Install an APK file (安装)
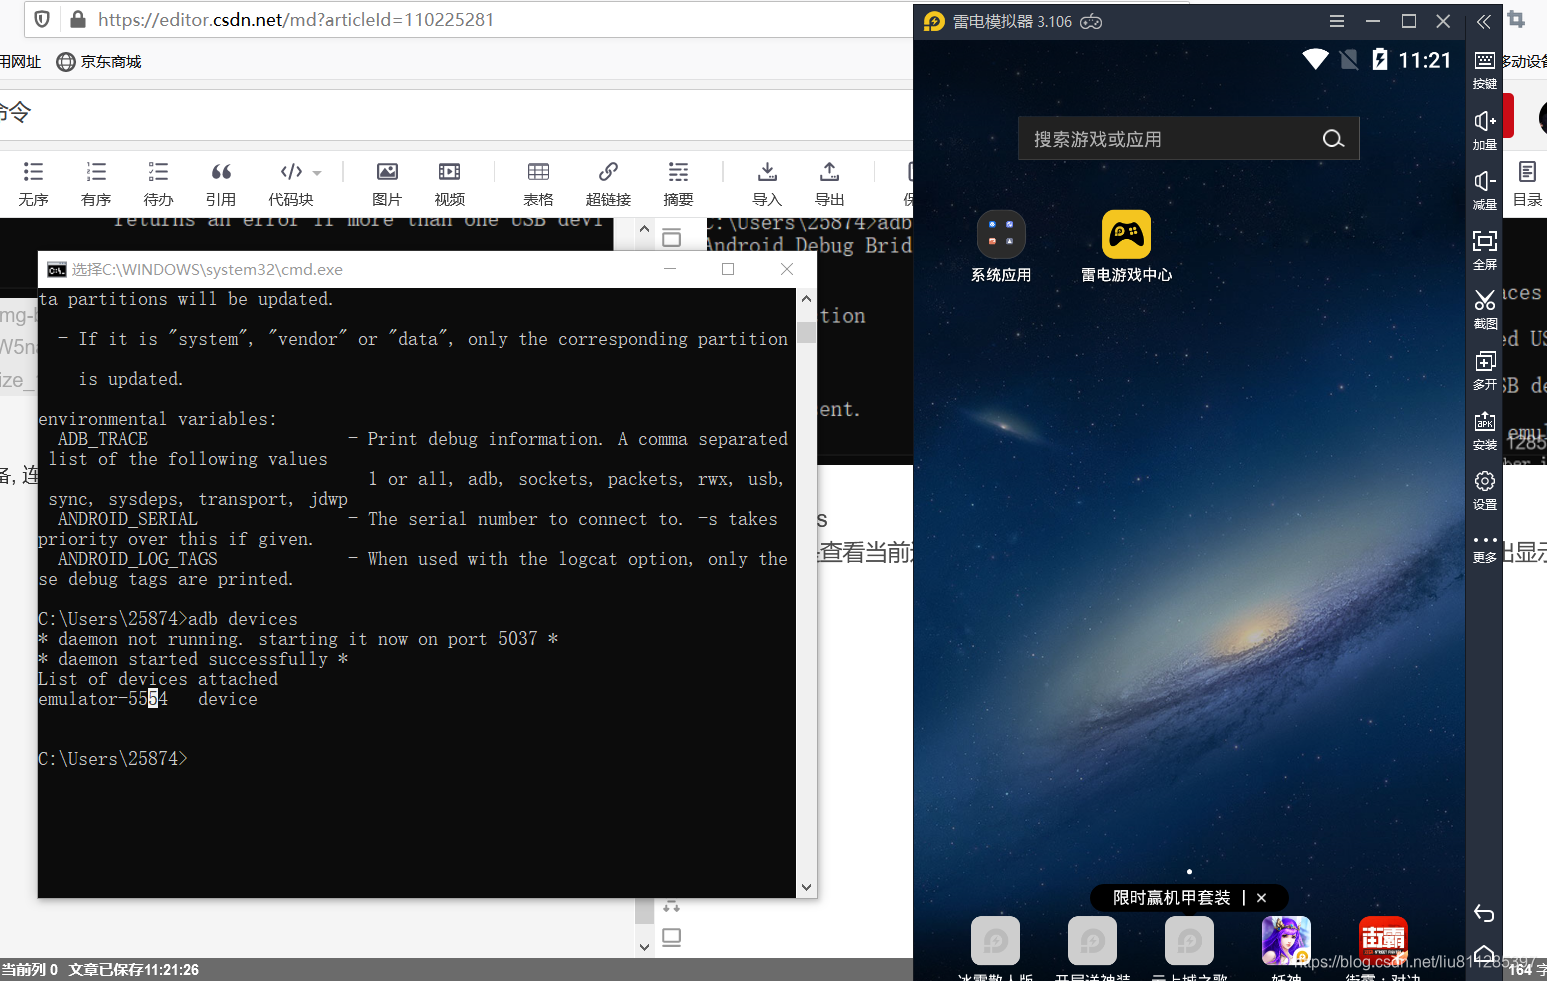 pos(1485,431)
